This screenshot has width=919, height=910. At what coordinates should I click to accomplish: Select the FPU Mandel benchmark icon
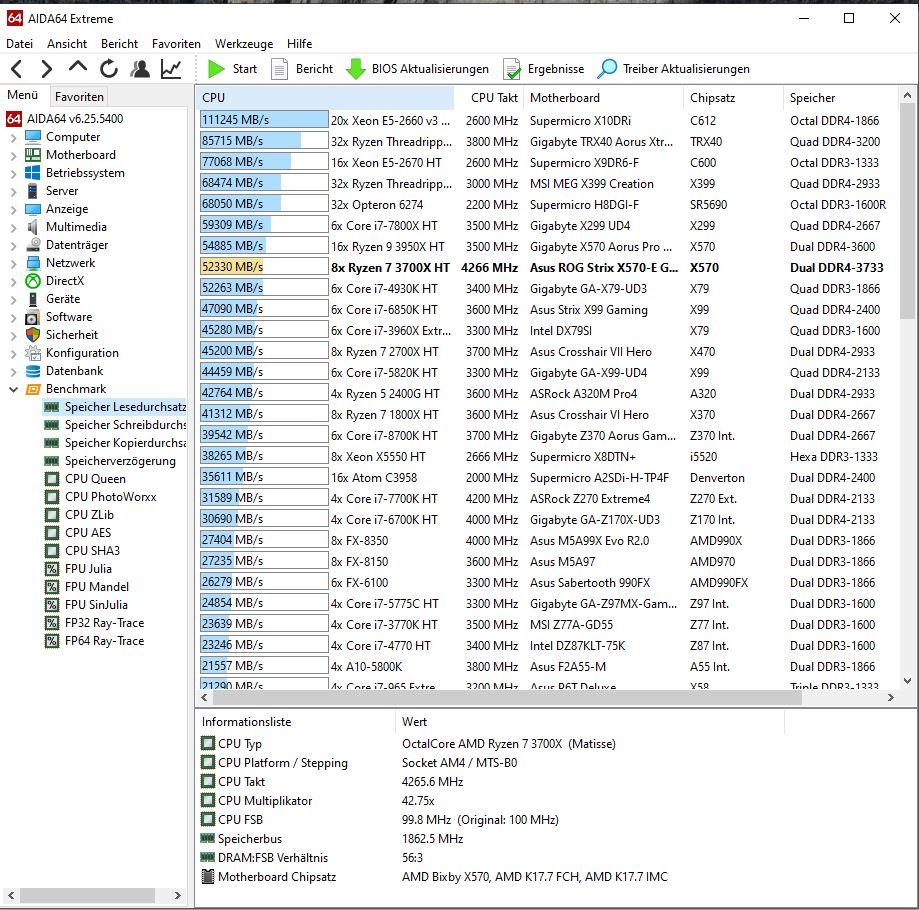coord(52,587)
